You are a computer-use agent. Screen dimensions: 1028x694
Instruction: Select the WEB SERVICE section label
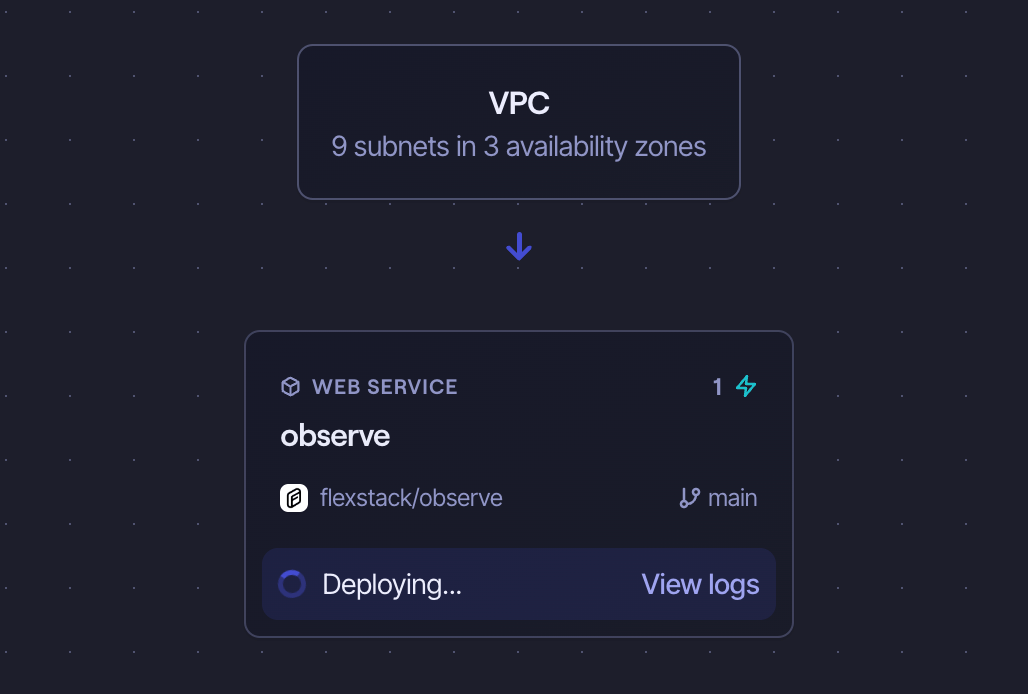click(x=384, y=386)
